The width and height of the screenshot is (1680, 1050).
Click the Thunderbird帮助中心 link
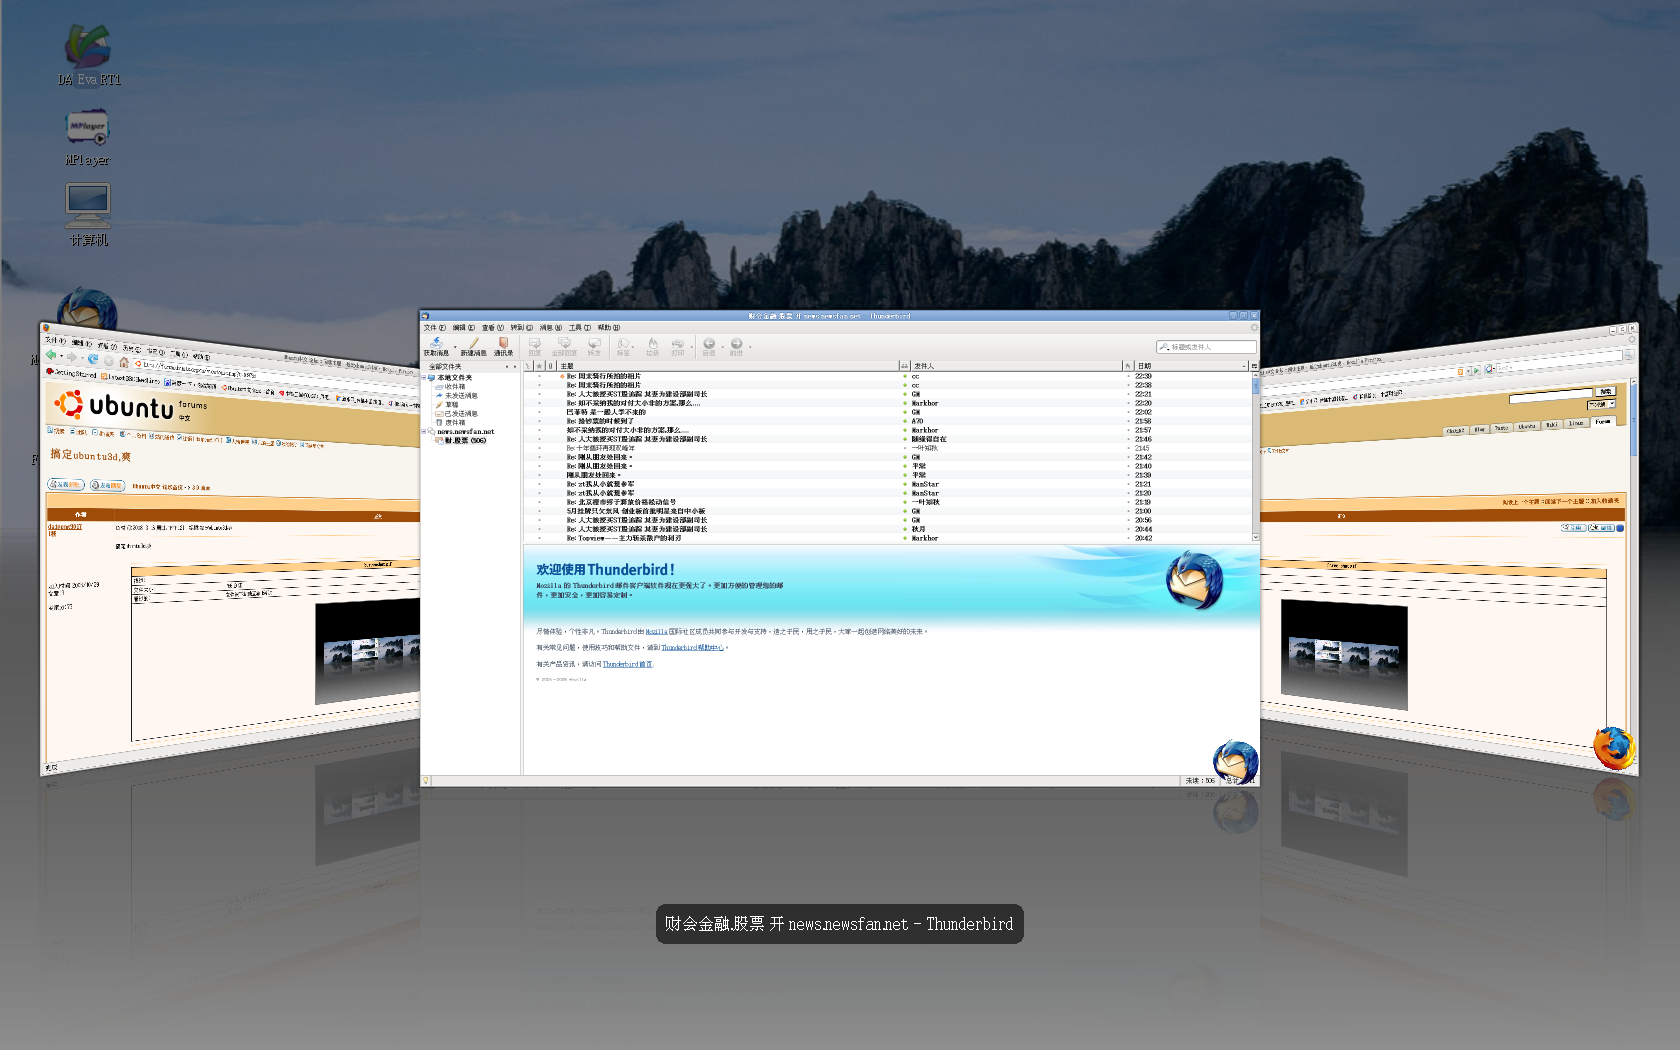coord(692,647)
